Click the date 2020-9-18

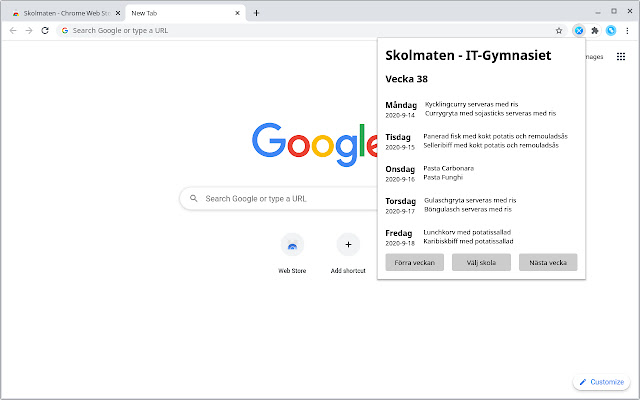(x=400, y=243)
